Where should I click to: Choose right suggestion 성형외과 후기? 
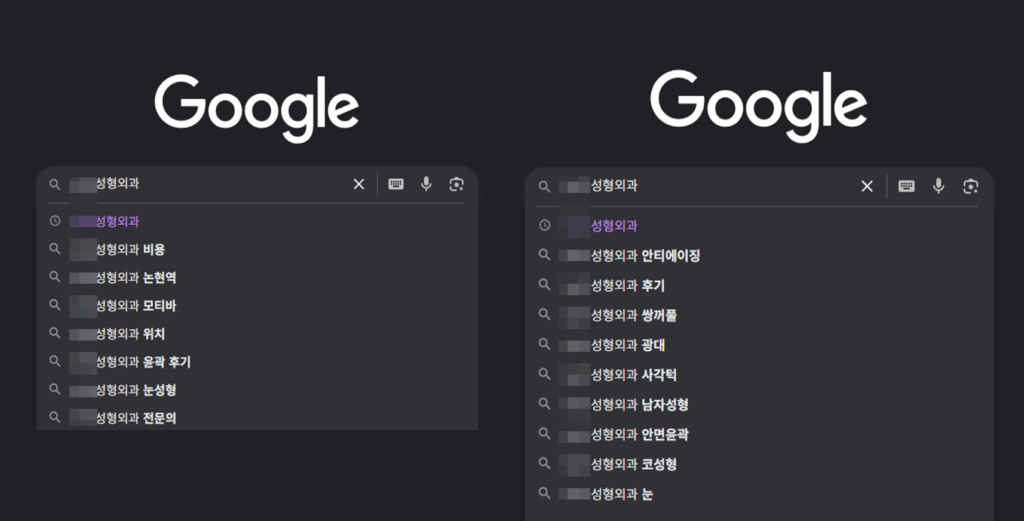tap(759, 285)
